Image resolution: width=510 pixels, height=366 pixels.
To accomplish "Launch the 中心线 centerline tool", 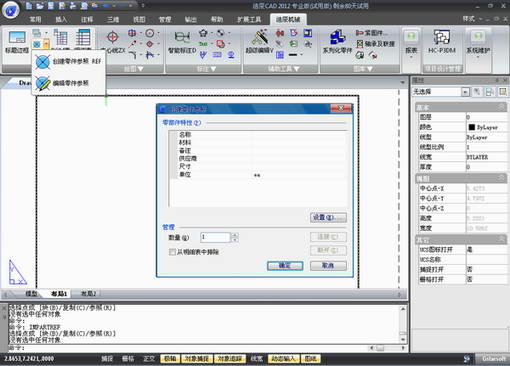I will coord(113,42).
